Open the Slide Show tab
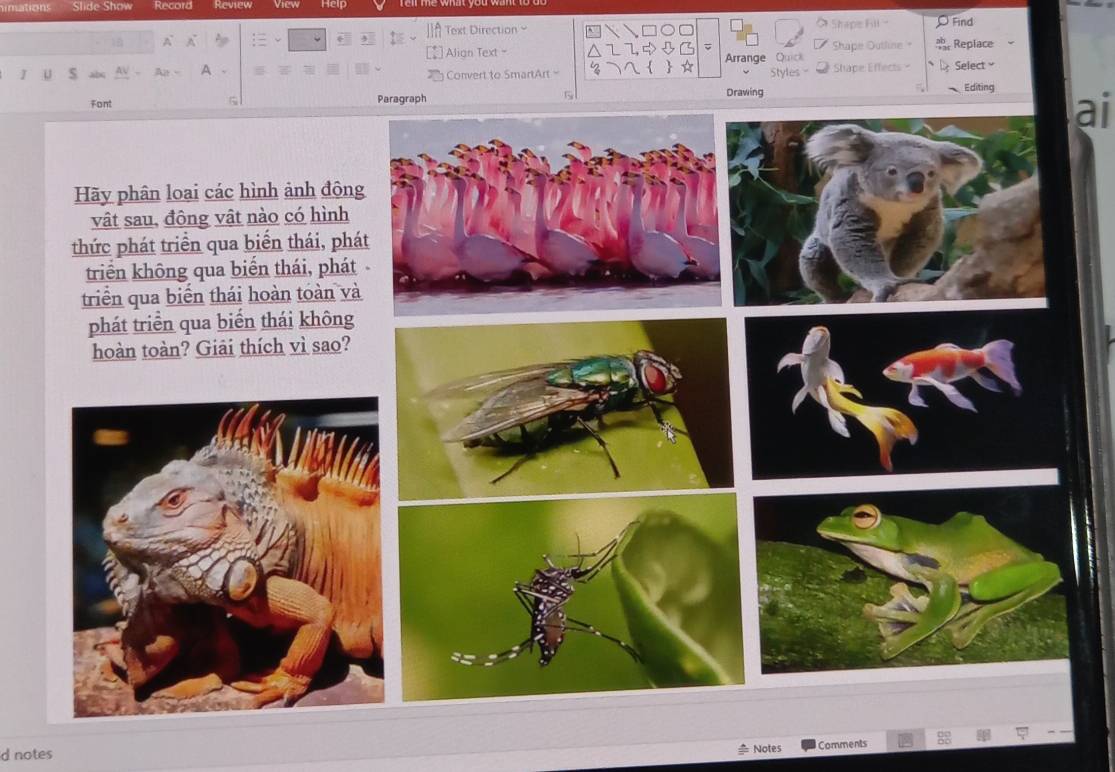The image size is (1115, 772). click(102, 5)
